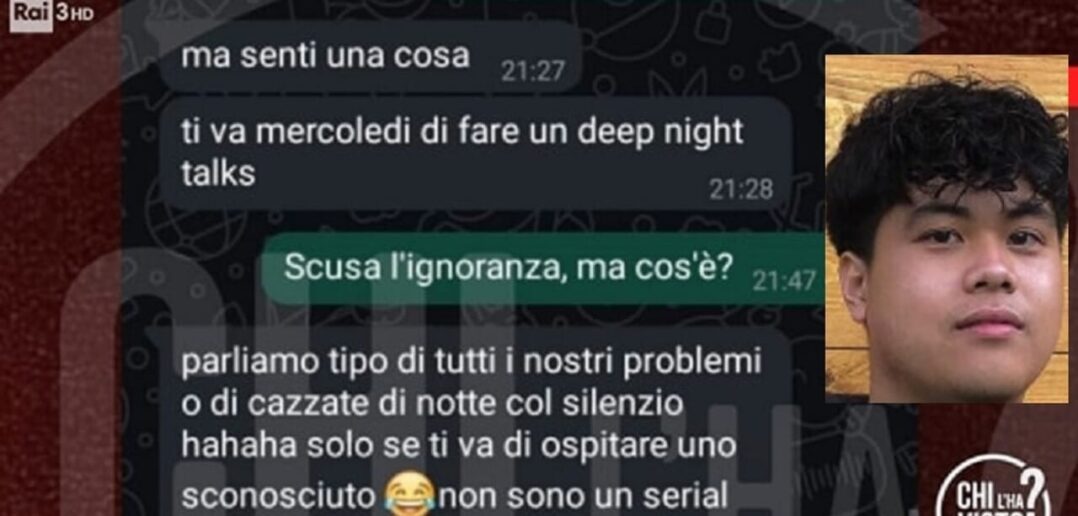Click the line 'hahaha solo se ti va di ospitare uno'
Image resolution: width=1078 pixels, height=516 pixels.
click(459, 447)
